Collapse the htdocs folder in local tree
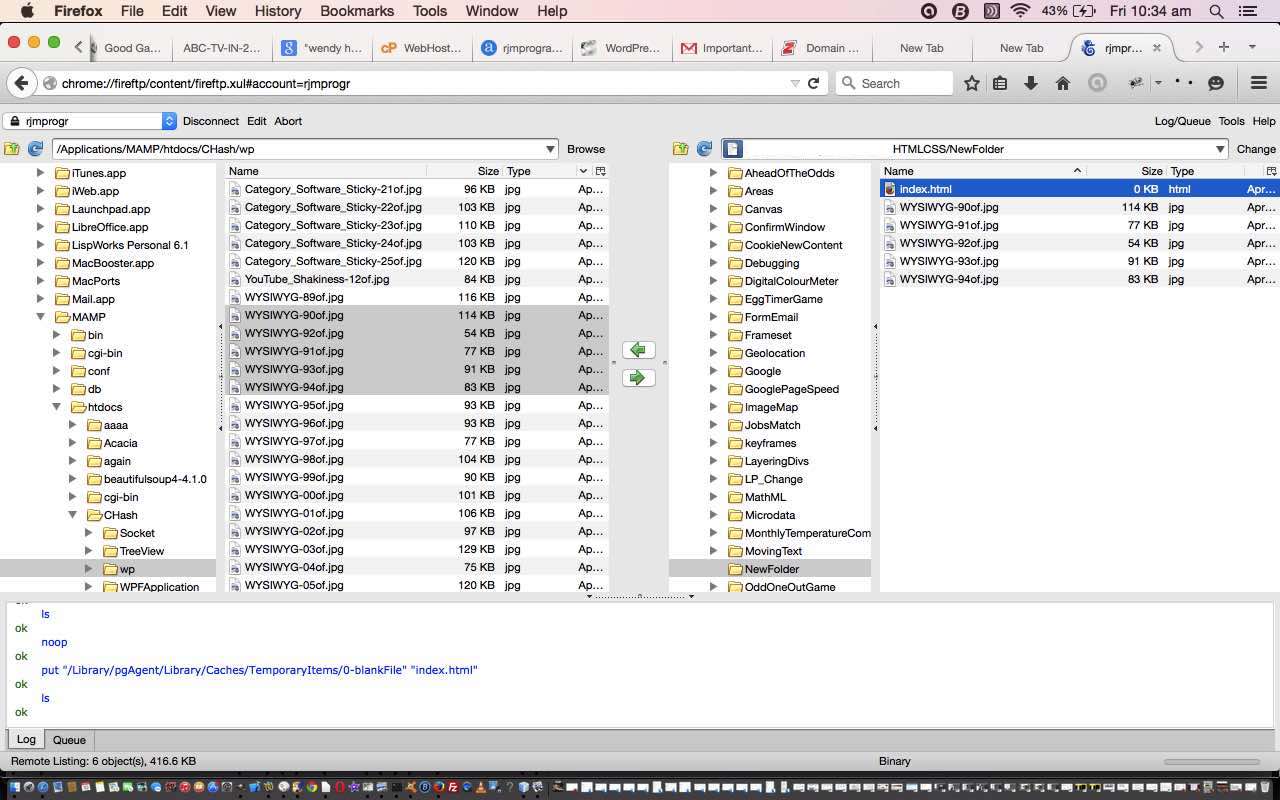 56,407
